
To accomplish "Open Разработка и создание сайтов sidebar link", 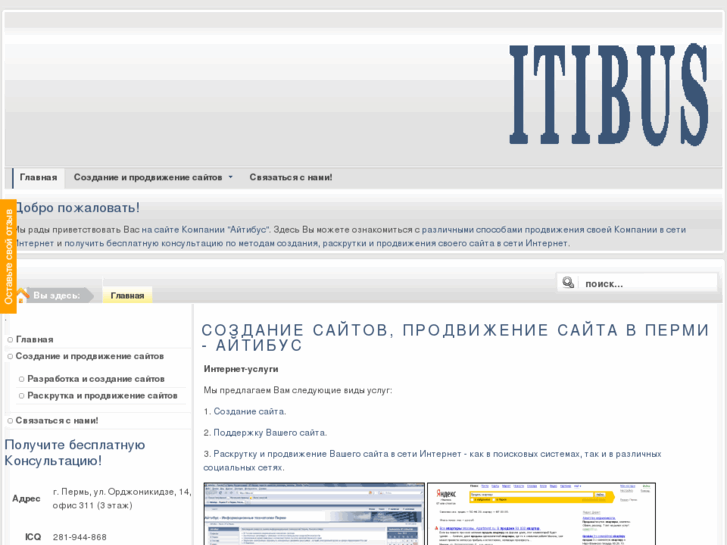I will pyautogui.click(x=96, y=379).
